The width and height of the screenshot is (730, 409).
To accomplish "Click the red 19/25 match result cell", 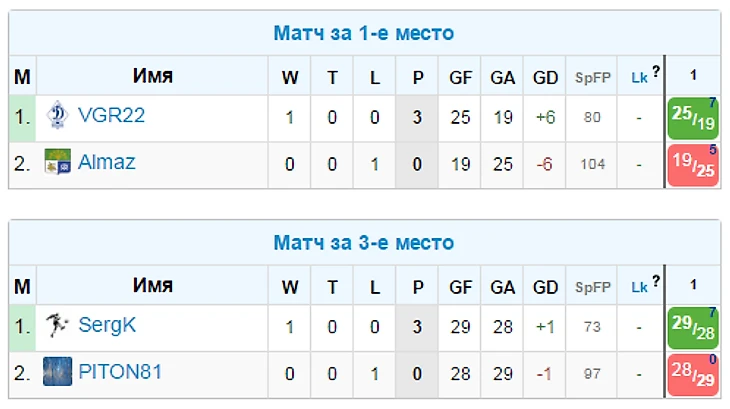I will tap(693, 165).
